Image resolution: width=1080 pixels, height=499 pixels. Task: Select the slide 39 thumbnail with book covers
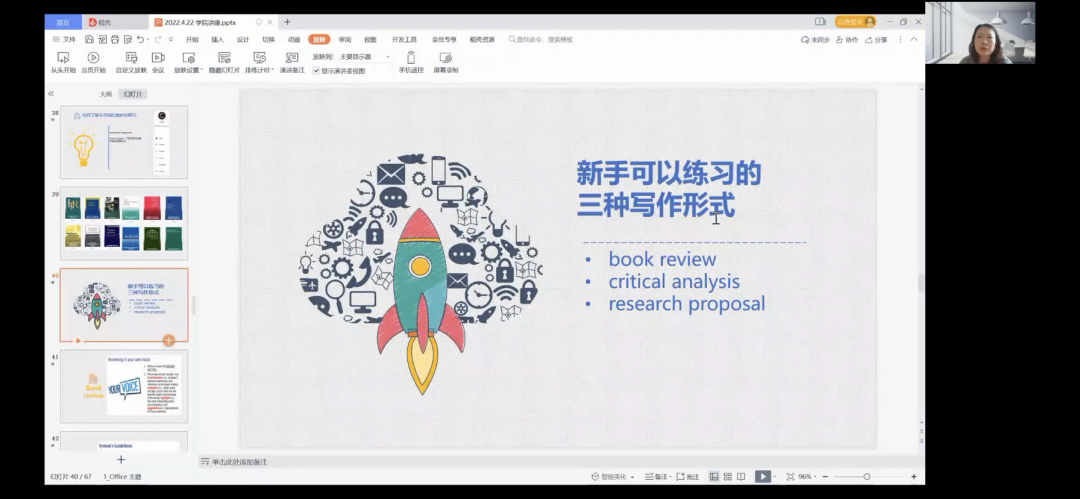coord(124,222)
